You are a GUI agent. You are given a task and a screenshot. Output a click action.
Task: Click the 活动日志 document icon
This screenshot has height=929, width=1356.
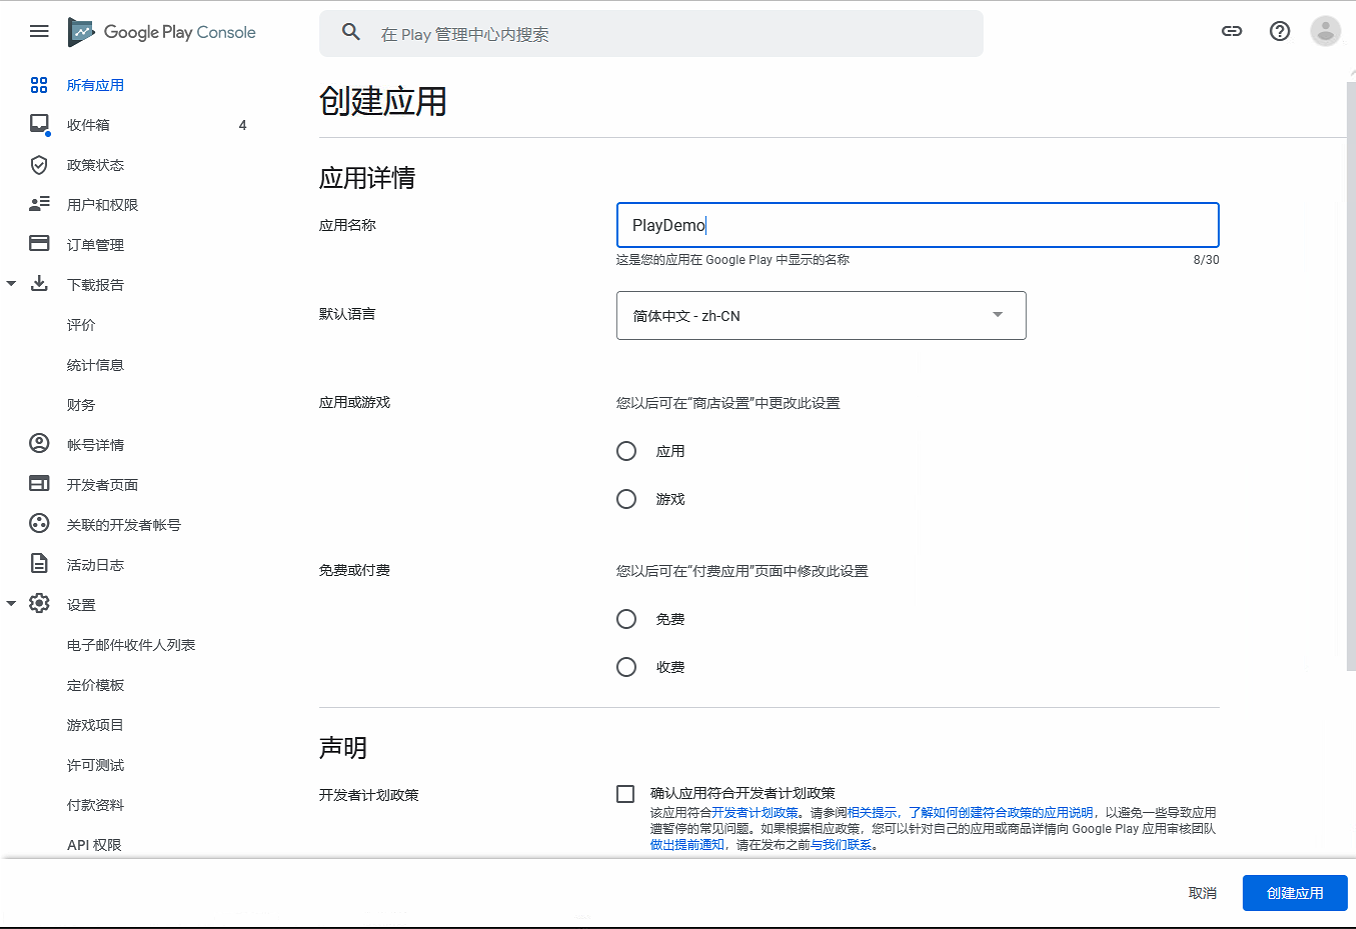click(x=39, y=563)
